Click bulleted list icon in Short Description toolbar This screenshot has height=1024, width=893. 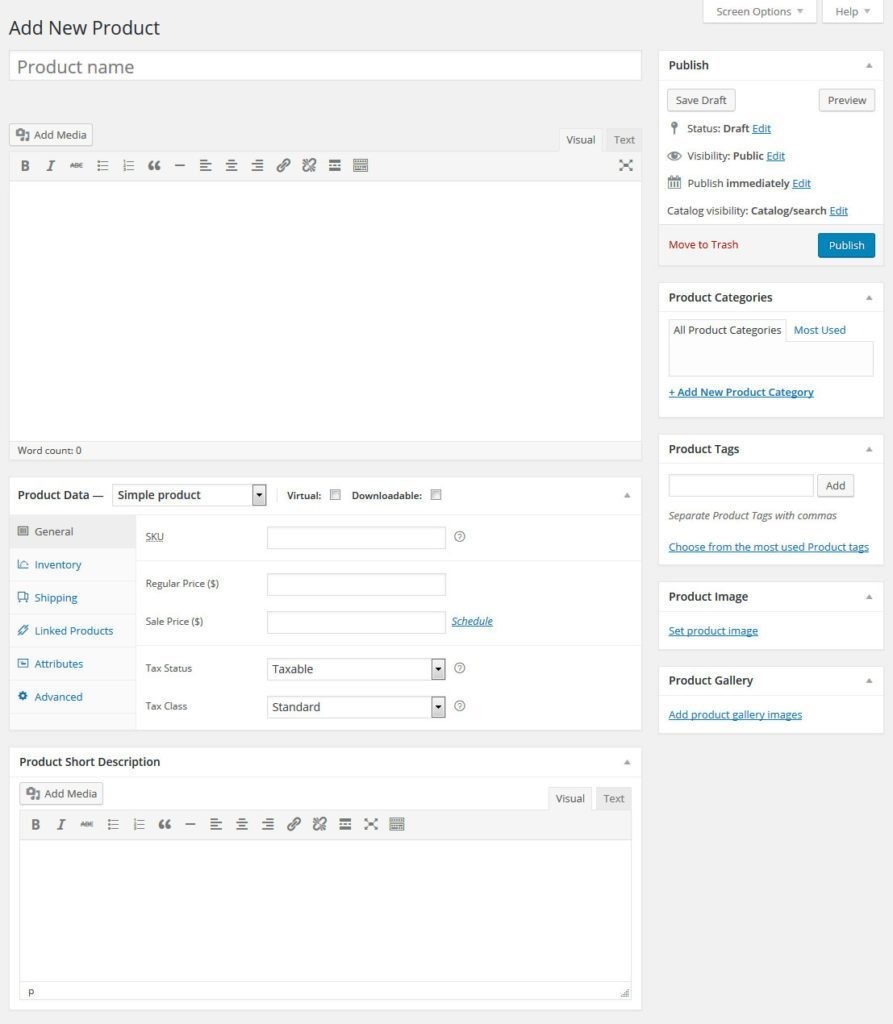(x=113, y=824)
